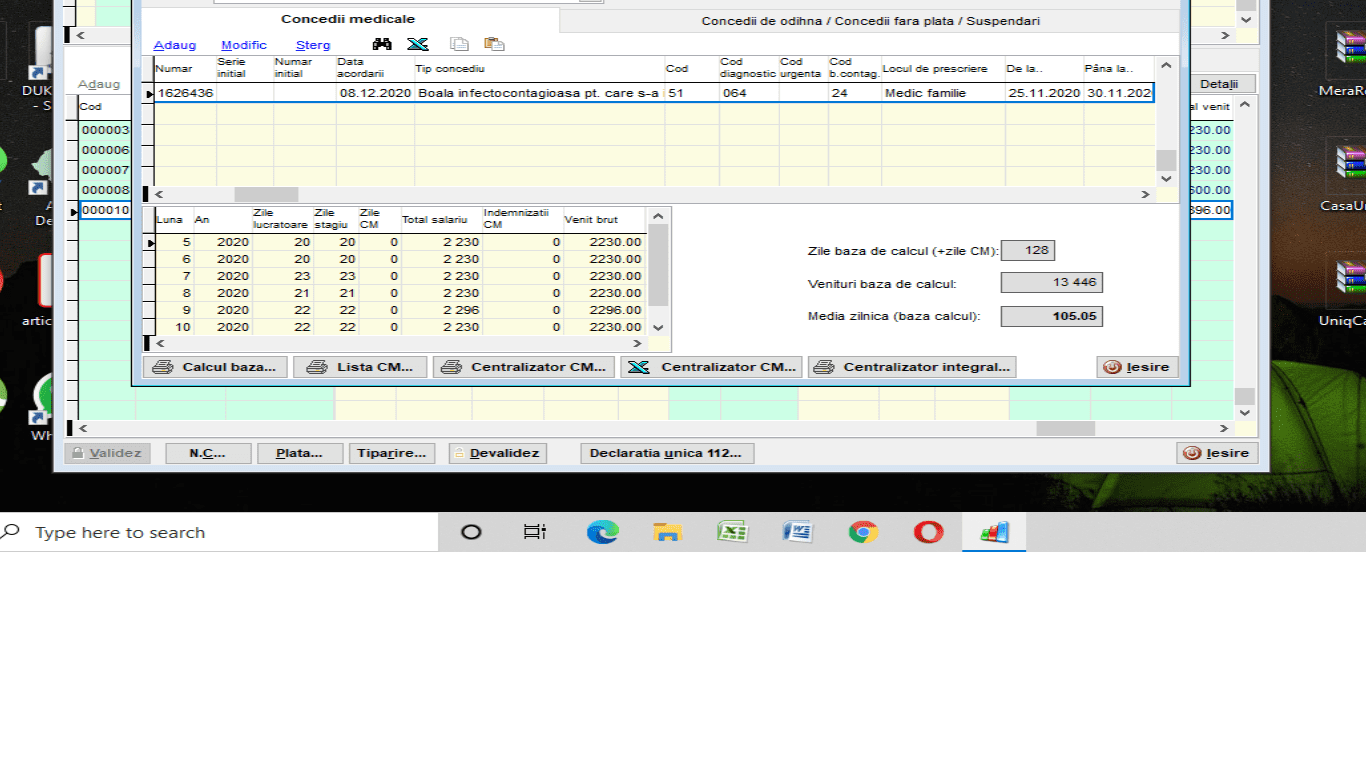The width and height of the screenshot is (1366, 768).
Task: Click the Iesire button in the back window
Action: 1217,453
